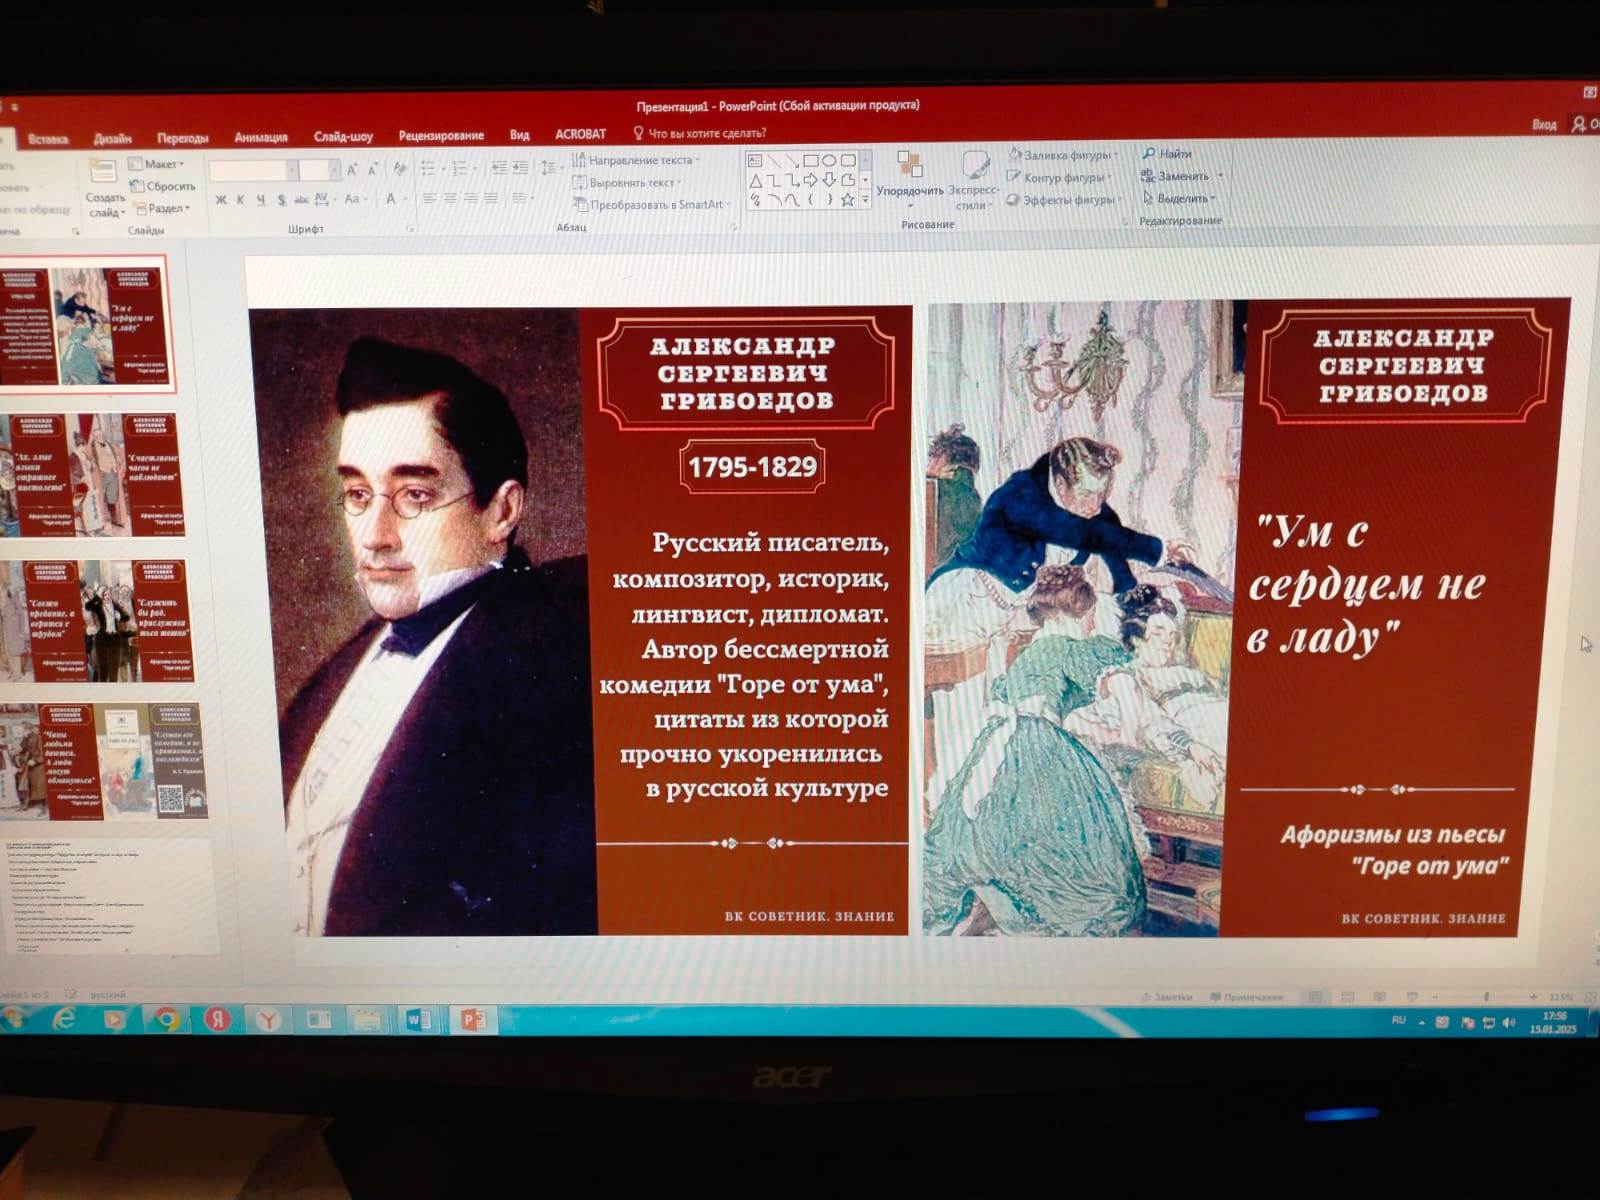Open Shape Outline (Контур фигуры) menu
The width and height of the screenshot is (1600, 1200).
pyautogui.click(x=1059, y=177)
